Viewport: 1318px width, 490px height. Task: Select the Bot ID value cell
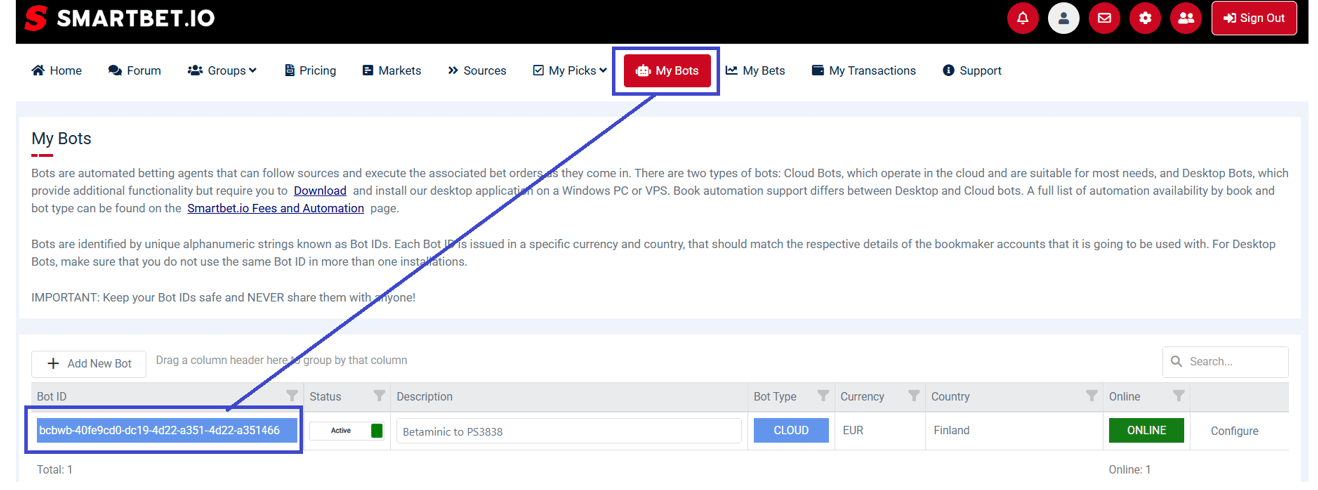tap(167, 430)
